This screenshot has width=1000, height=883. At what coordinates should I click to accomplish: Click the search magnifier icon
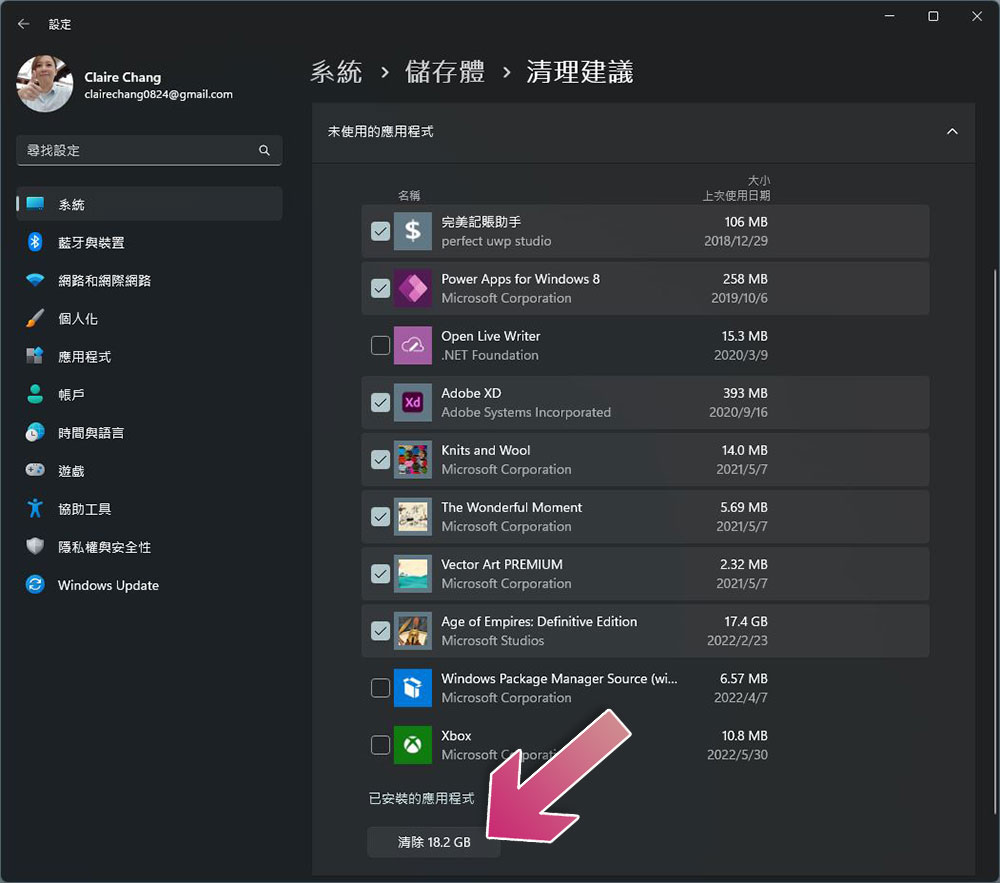pyautogui.click(x=264, y=150)
